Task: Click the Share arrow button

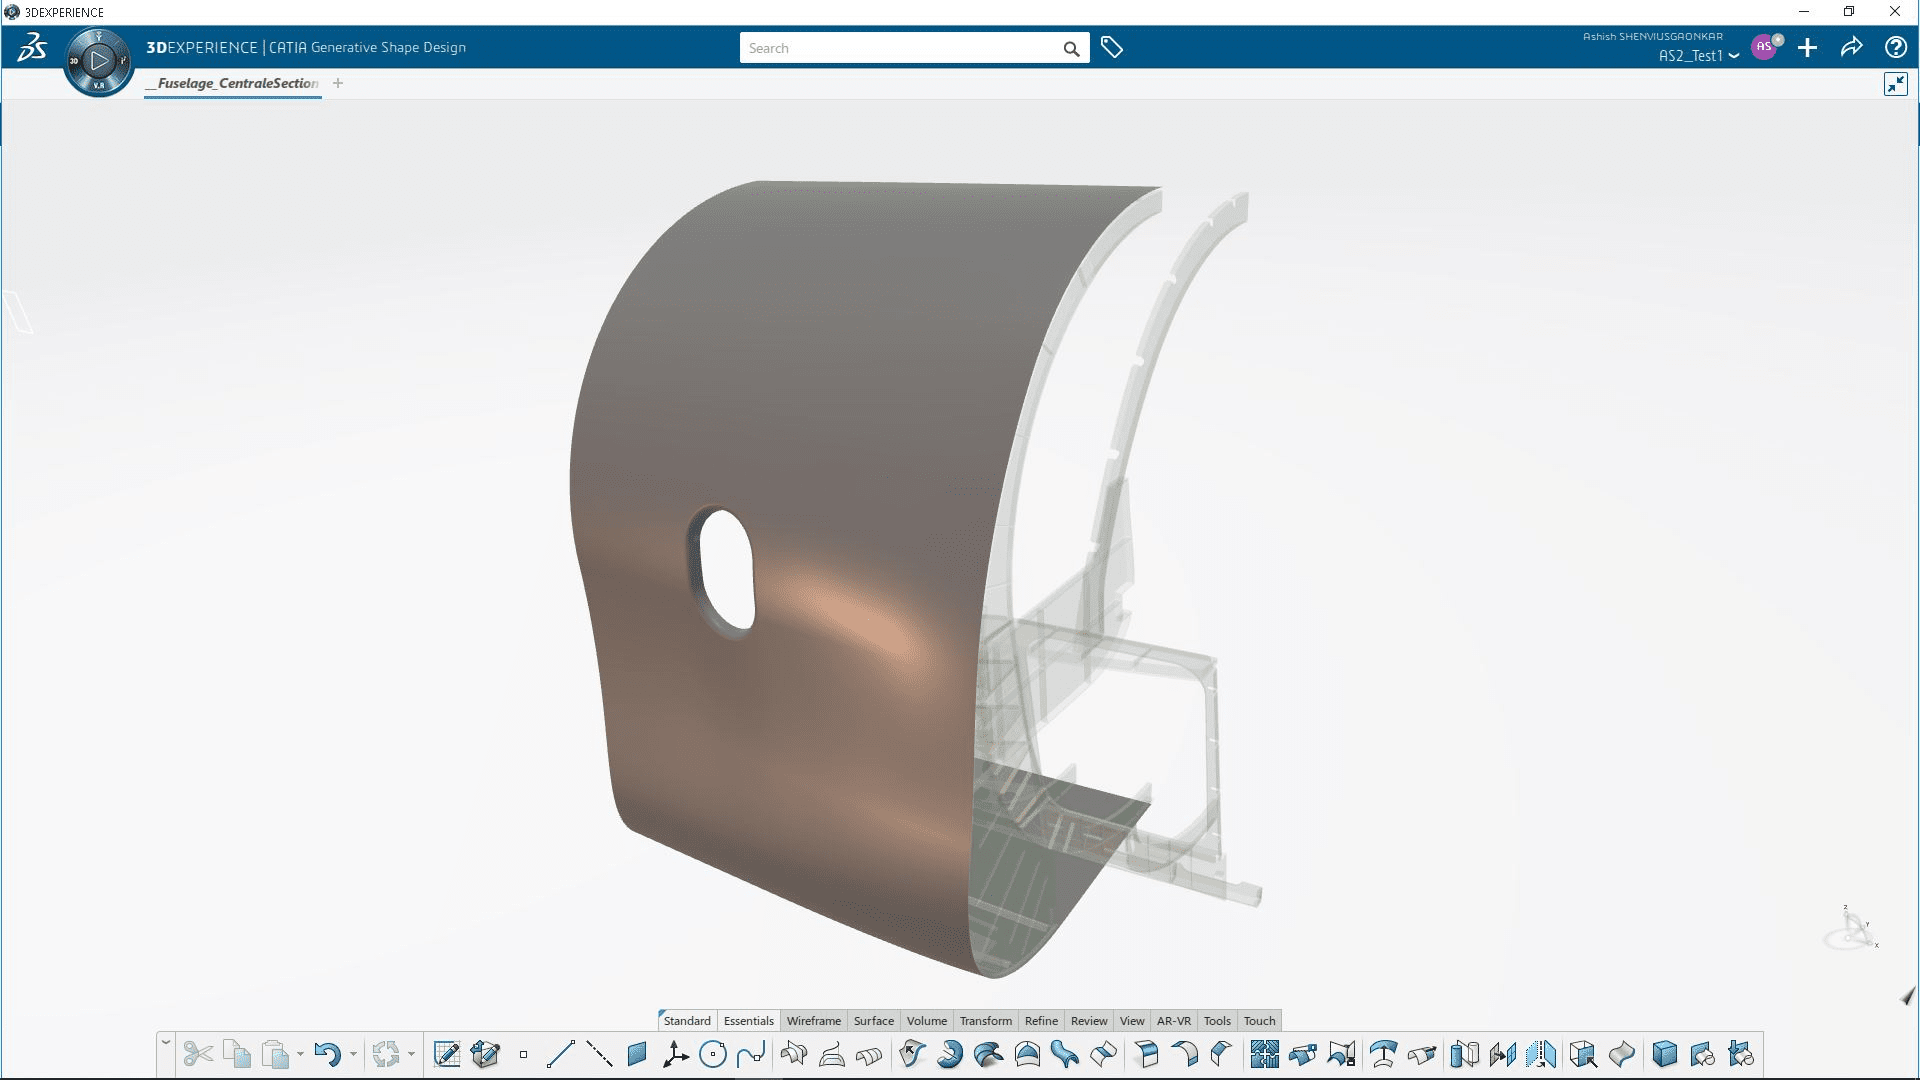Action: point(1851,47)
